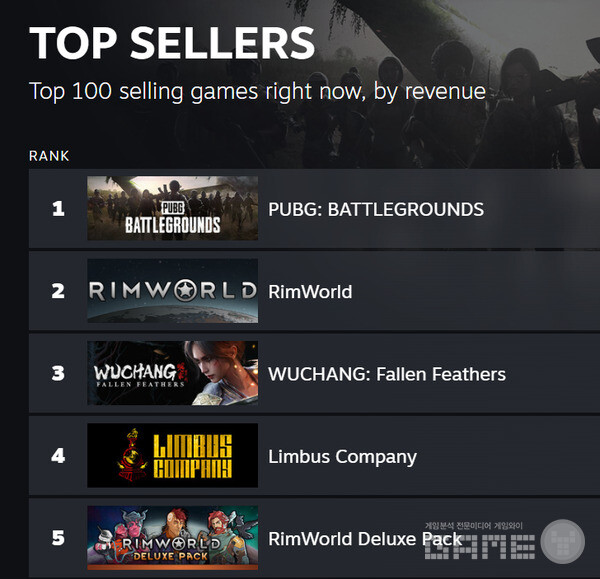
Task: Click the WUCHANG: Fallen Feathers title
Action: (x=387, y=374)
